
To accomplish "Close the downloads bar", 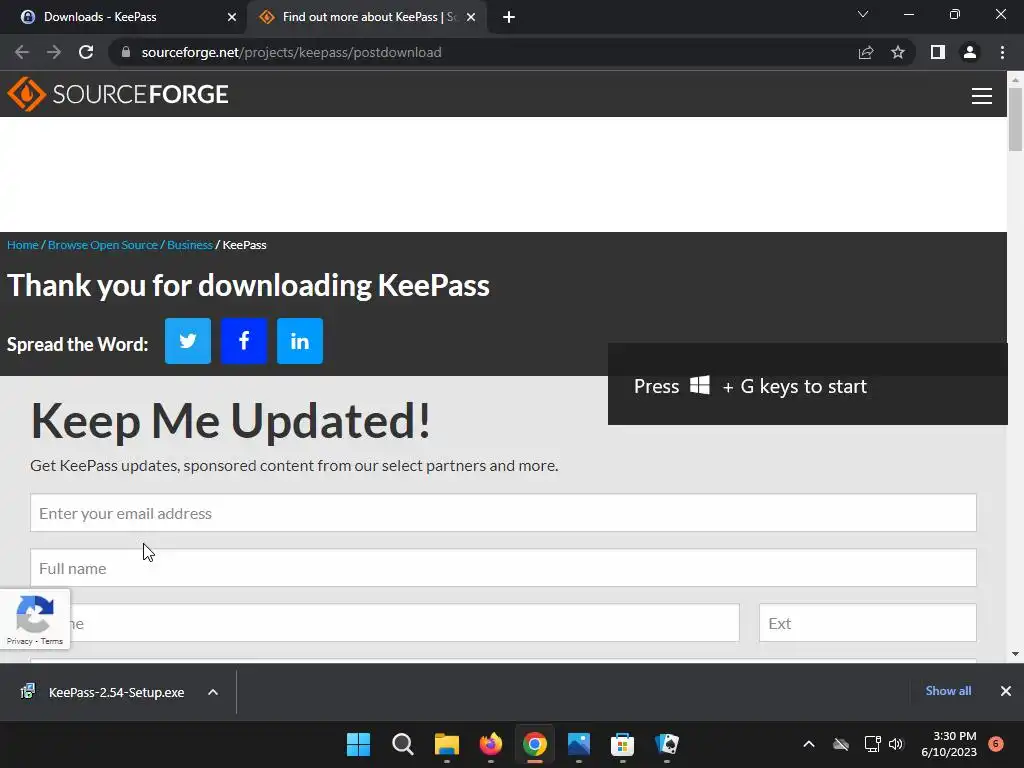I will (x=1006, y=691).
